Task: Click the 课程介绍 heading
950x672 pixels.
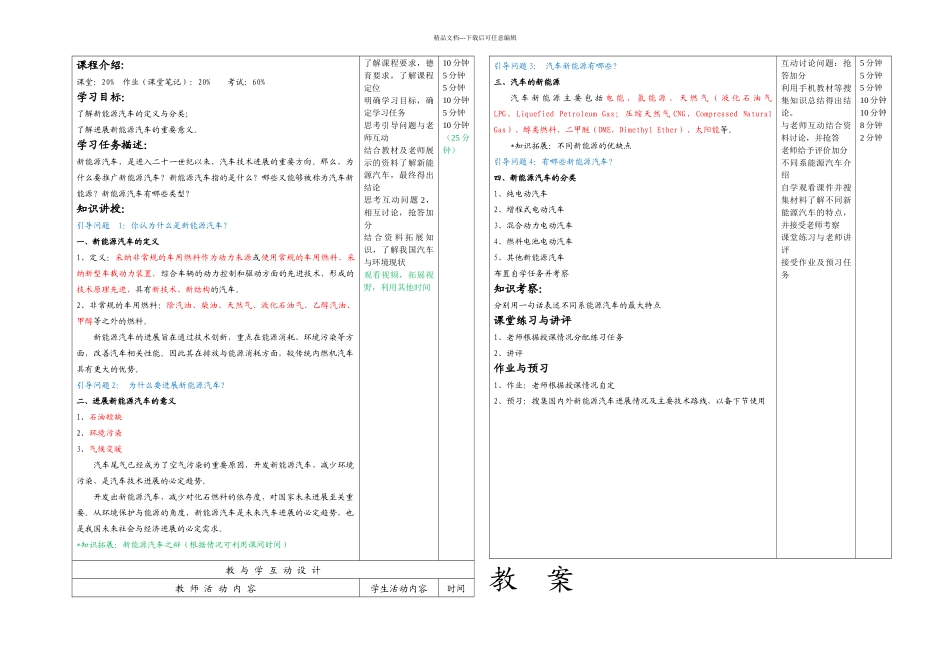Action: point(100,66)
